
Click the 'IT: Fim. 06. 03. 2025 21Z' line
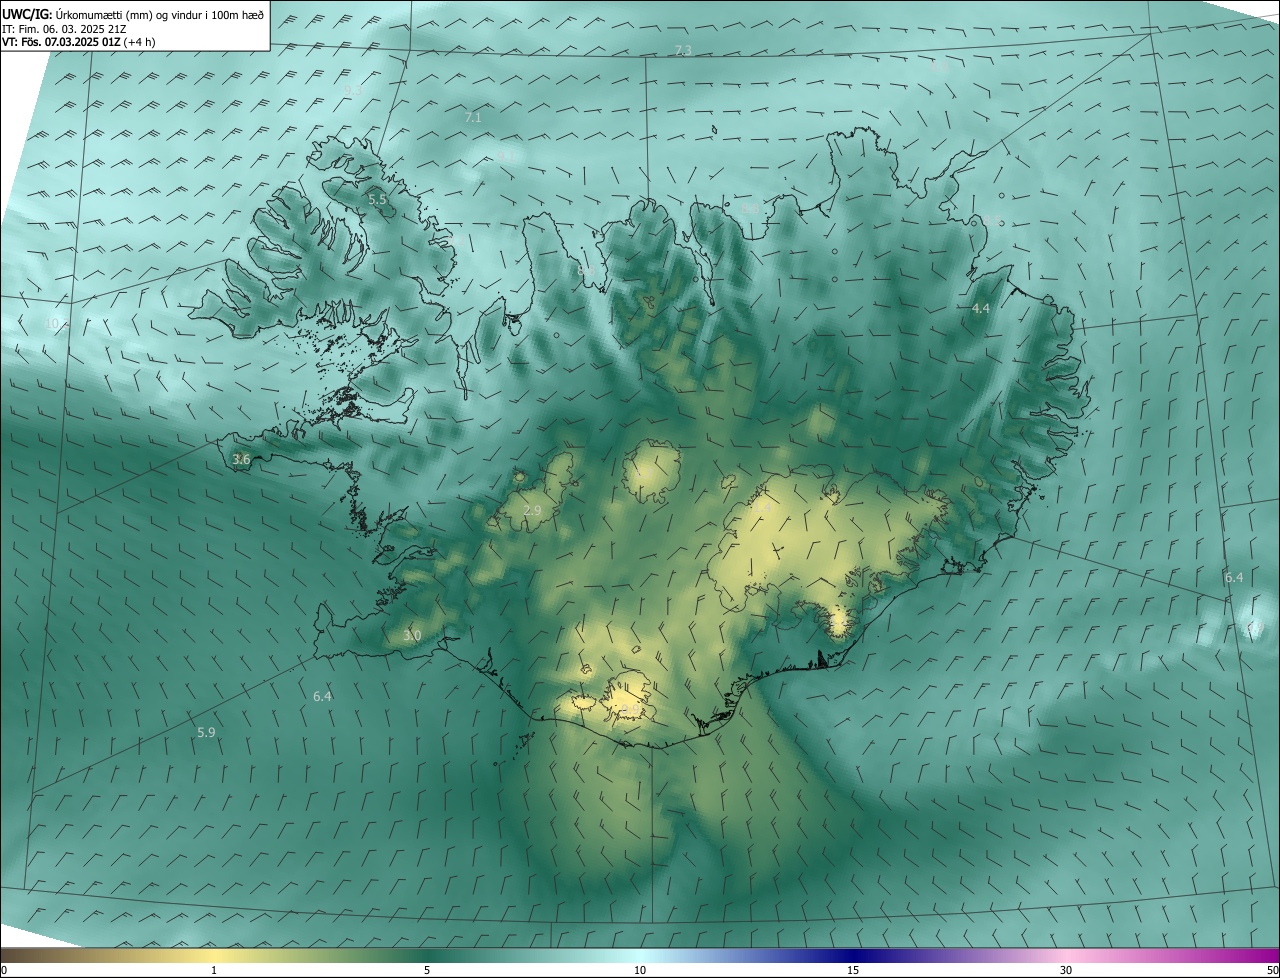[62, 29]
